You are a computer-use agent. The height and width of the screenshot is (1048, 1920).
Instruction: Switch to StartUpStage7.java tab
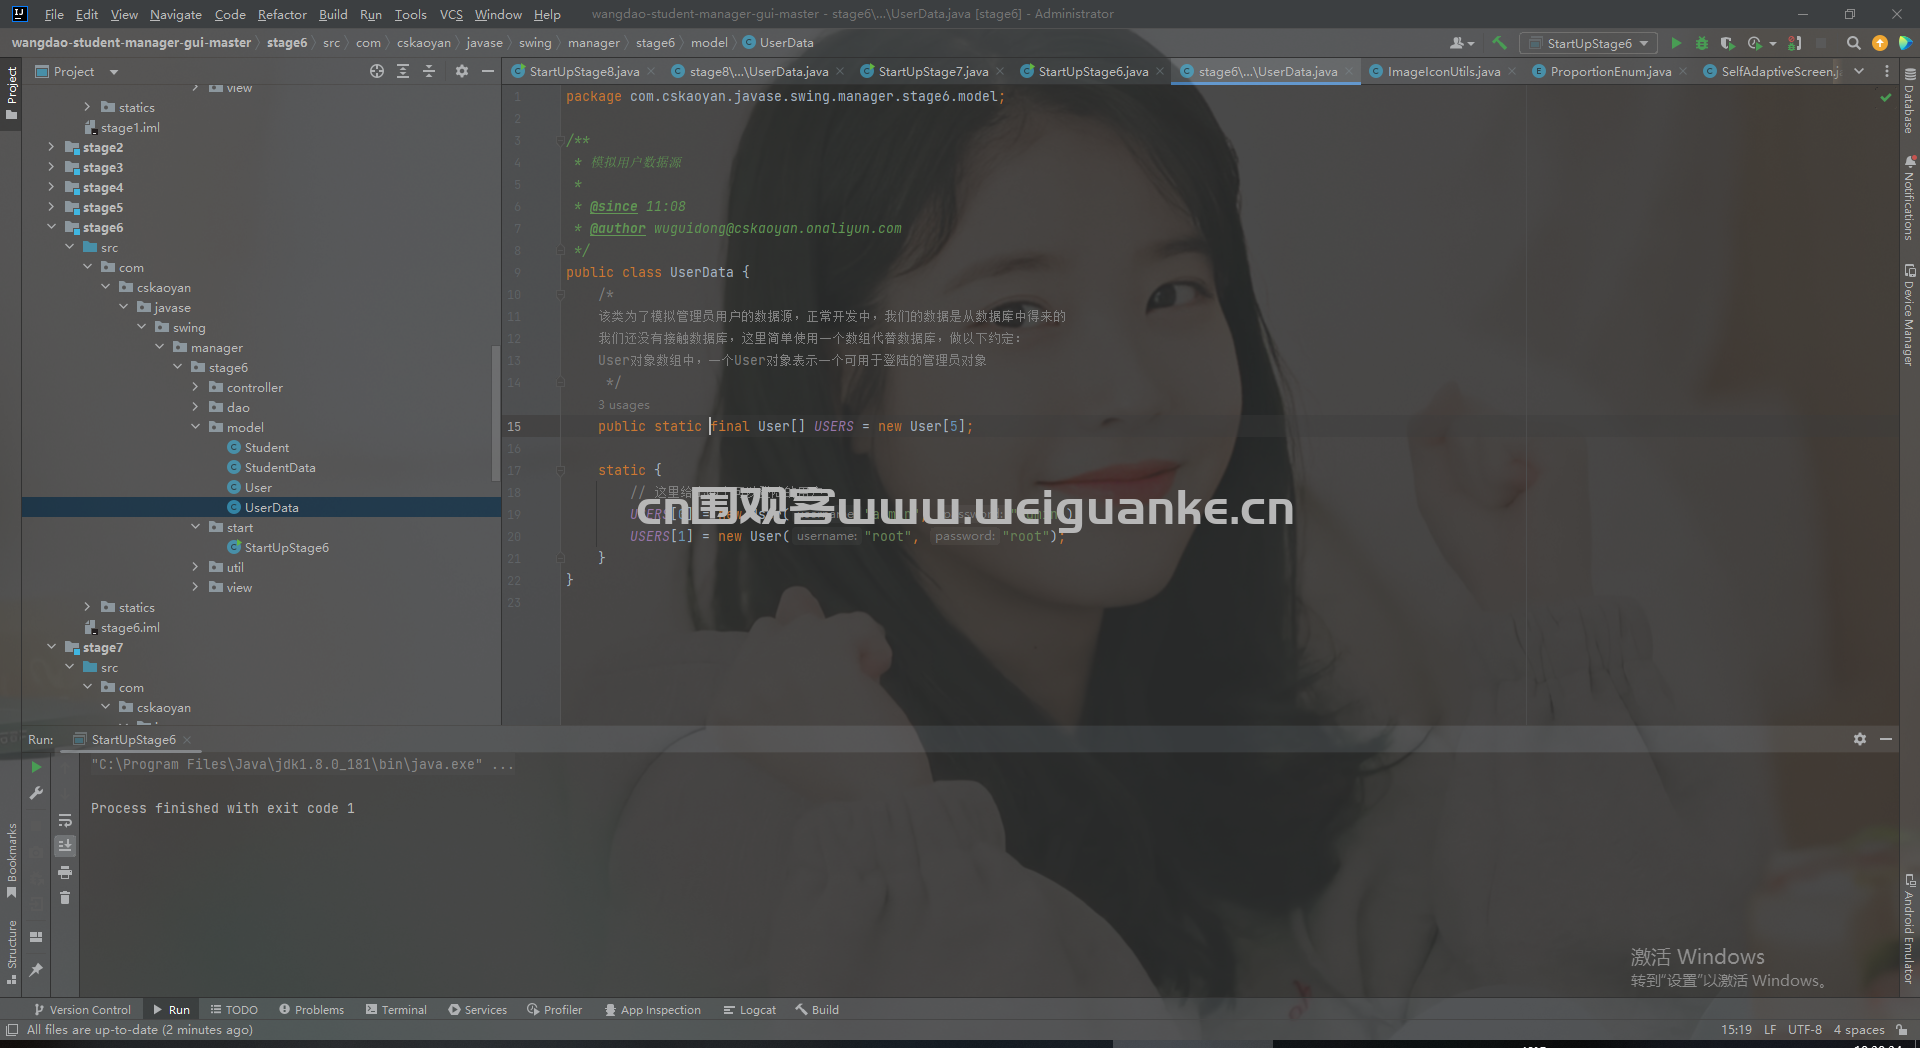point(933,71)
